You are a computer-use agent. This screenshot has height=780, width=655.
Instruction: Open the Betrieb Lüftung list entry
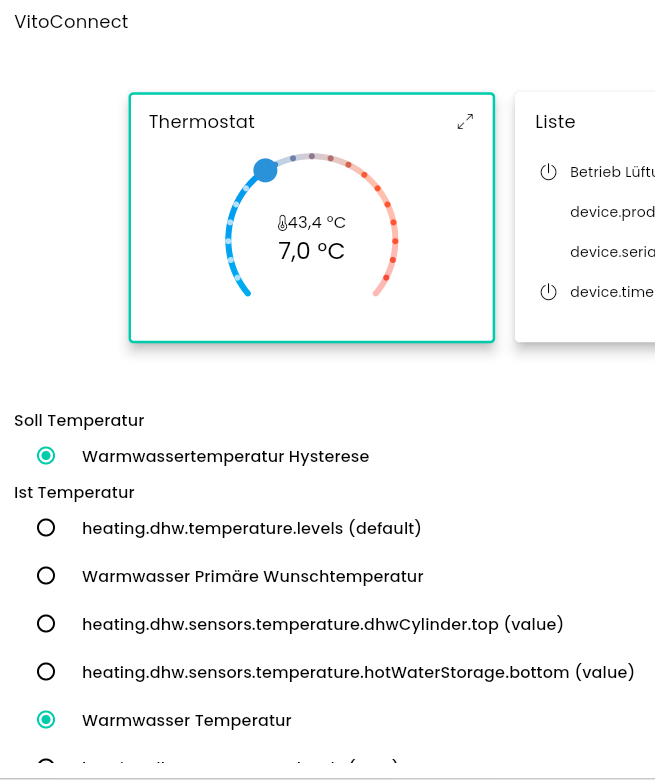point(611,172)
